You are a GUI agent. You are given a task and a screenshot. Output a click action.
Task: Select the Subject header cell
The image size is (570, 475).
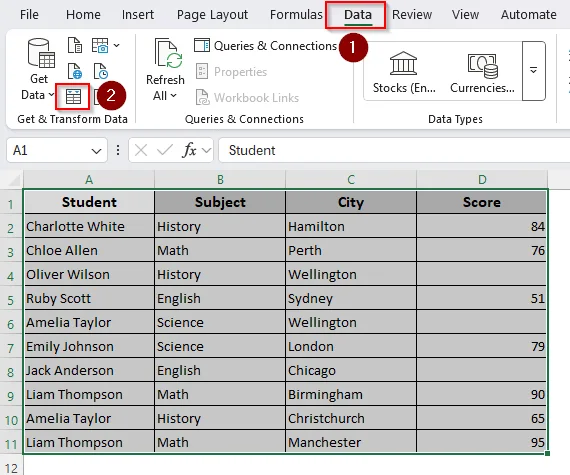(220, 202)
